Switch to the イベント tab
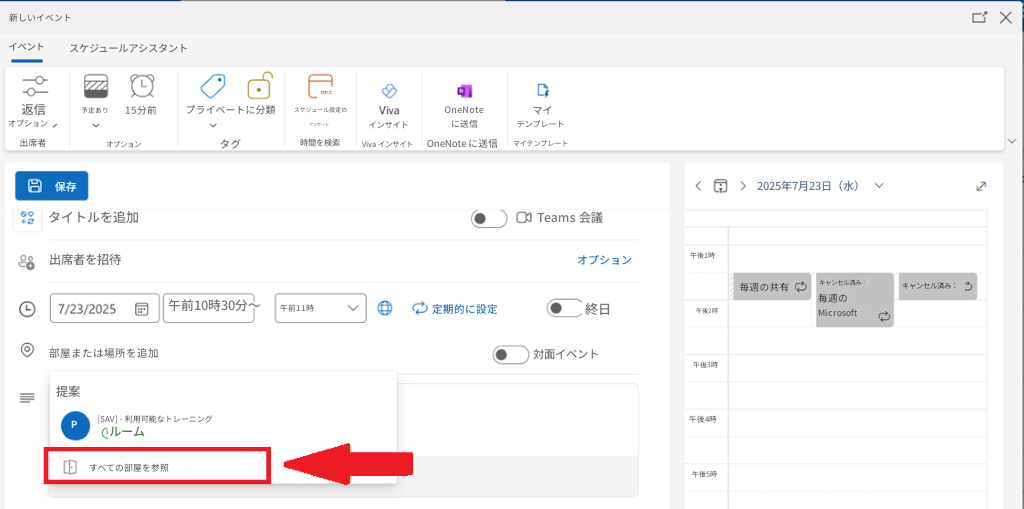The width and height of the screenshot is (1024, 509). click(x=27, y=47)
